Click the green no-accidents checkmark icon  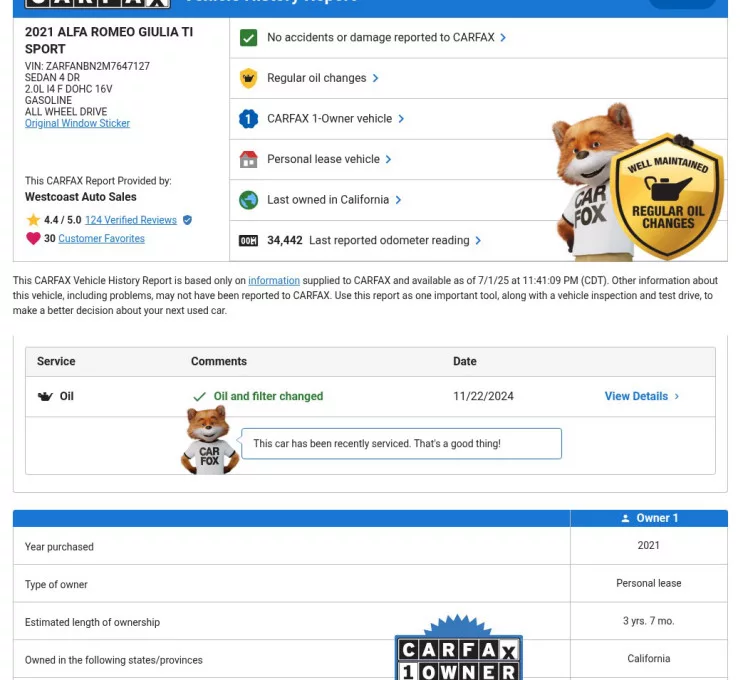coord(249,38)
